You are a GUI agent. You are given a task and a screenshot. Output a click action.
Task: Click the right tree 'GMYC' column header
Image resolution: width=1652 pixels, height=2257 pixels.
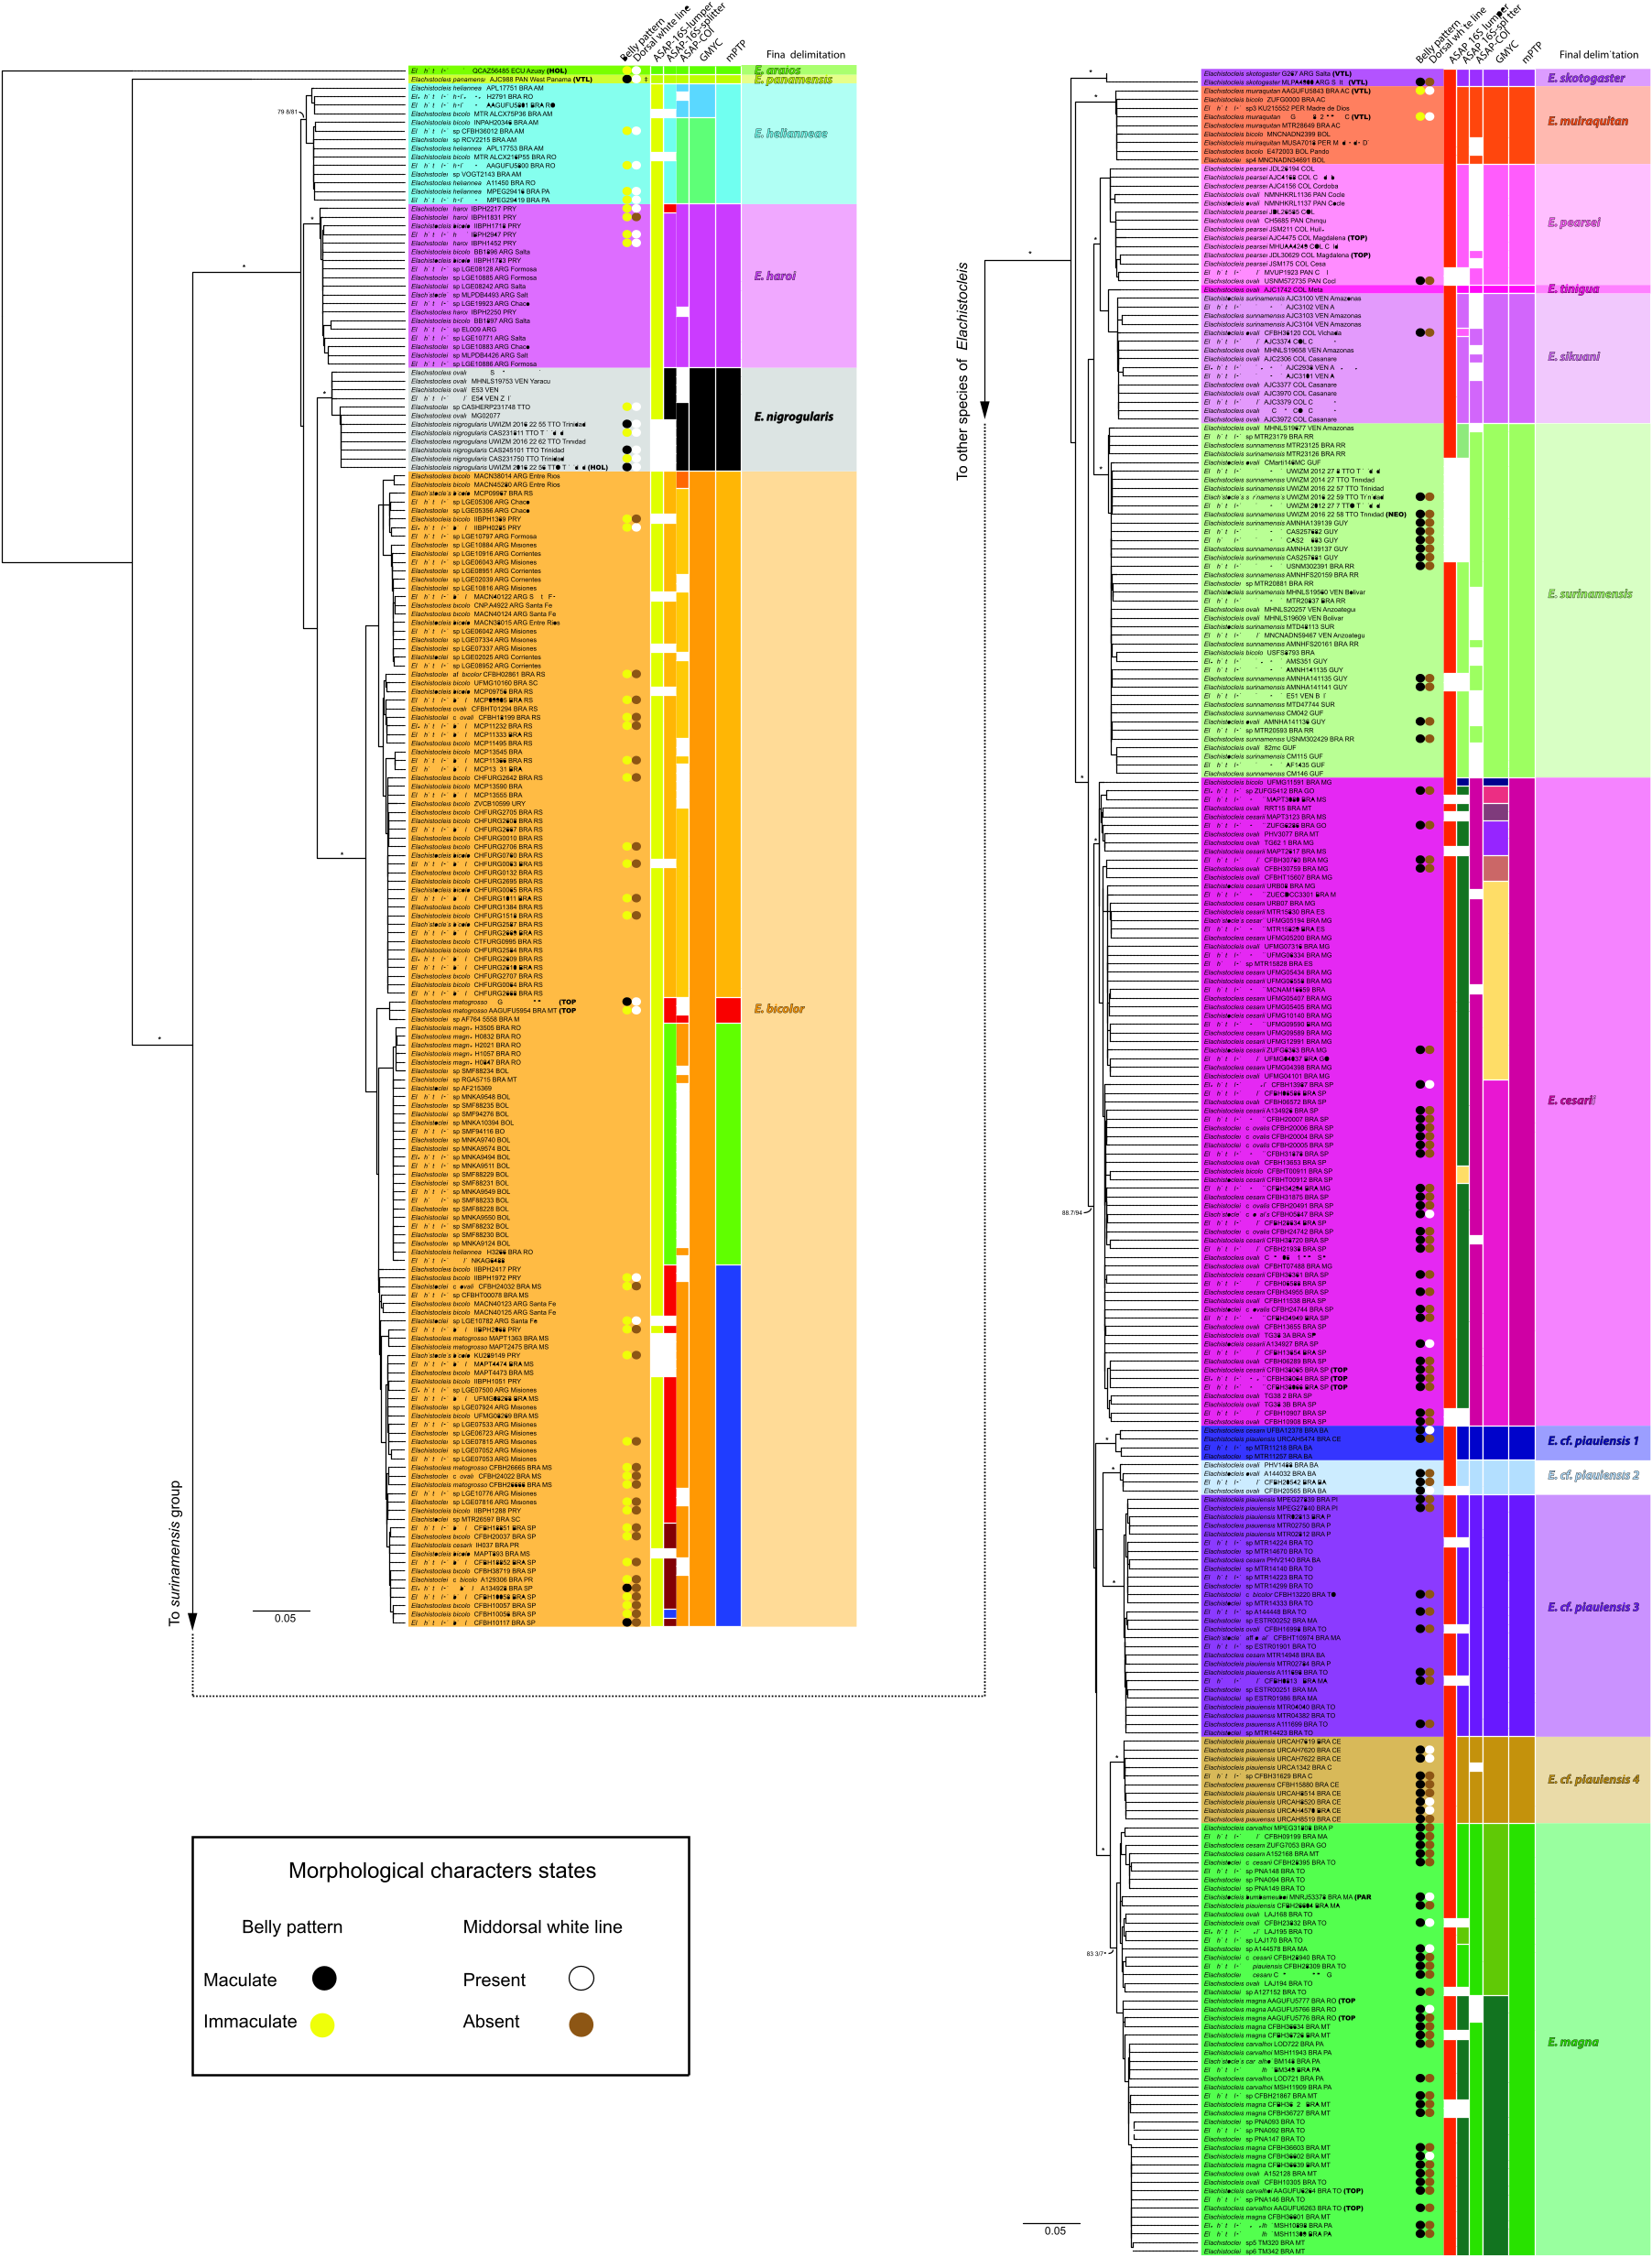tap(1507, 50)
